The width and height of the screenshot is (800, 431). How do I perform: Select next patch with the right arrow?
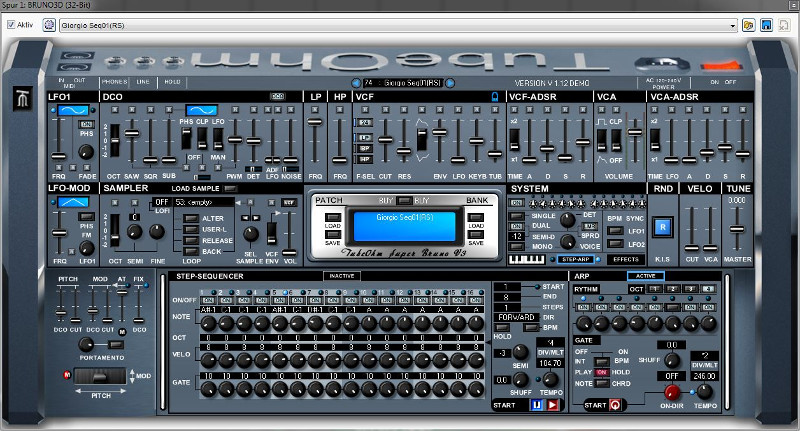pyautogui.click(x=450, y=83)
